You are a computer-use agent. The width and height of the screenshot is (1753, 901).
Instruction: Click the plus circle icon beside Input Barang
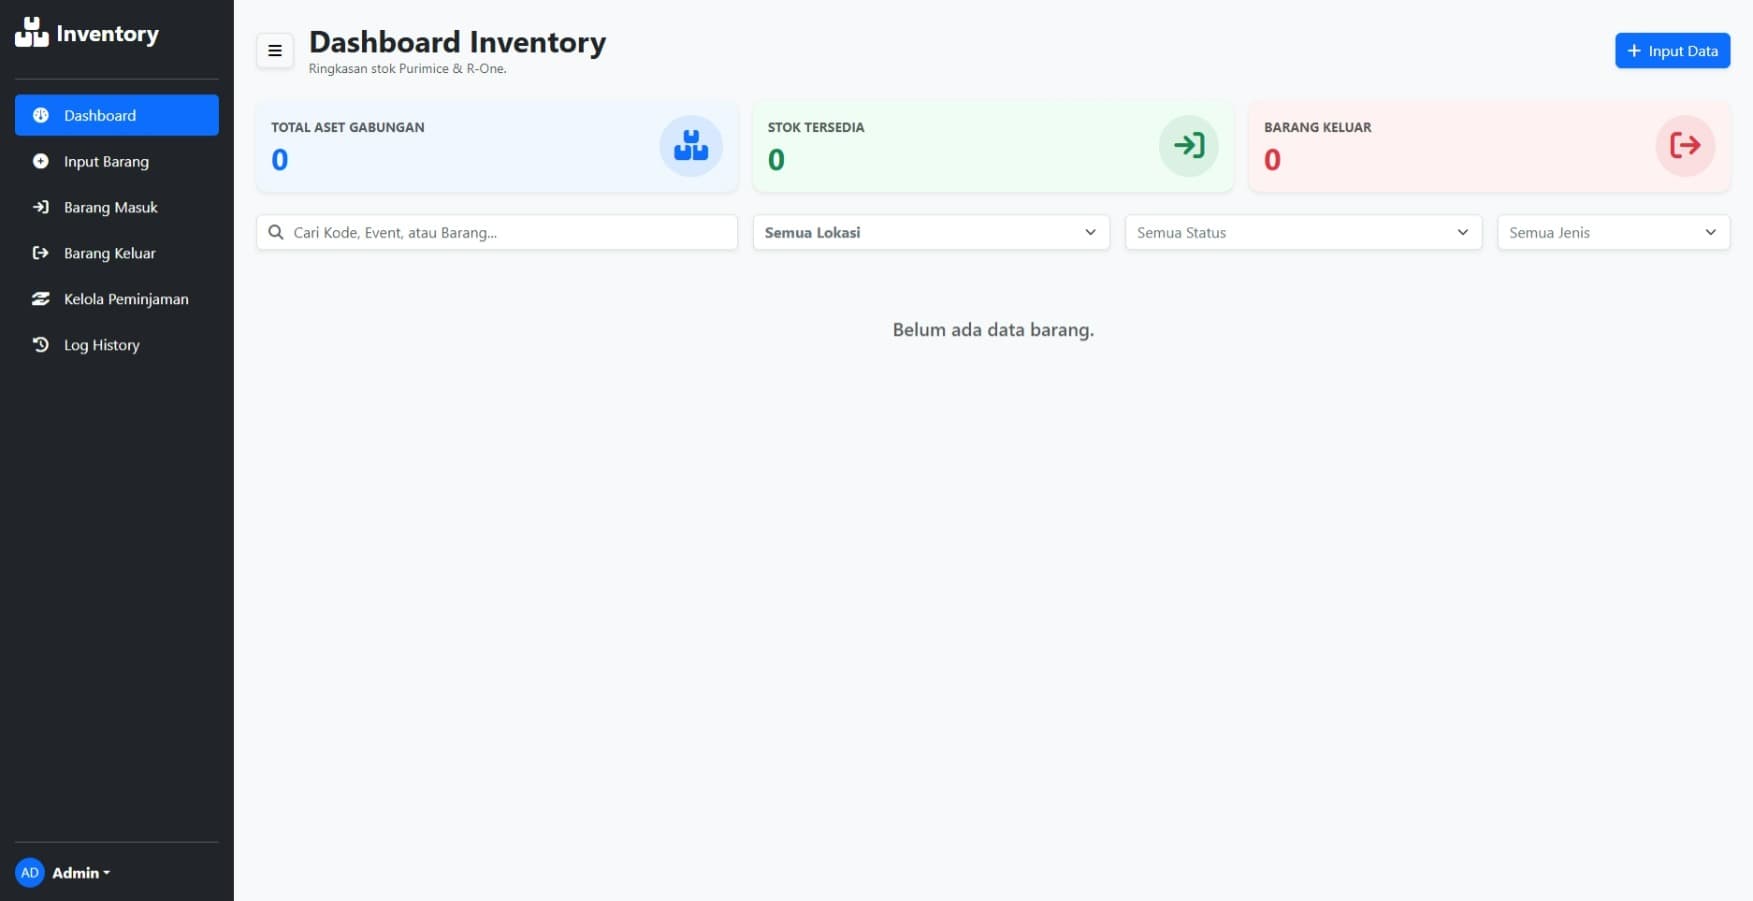(41, 161)
